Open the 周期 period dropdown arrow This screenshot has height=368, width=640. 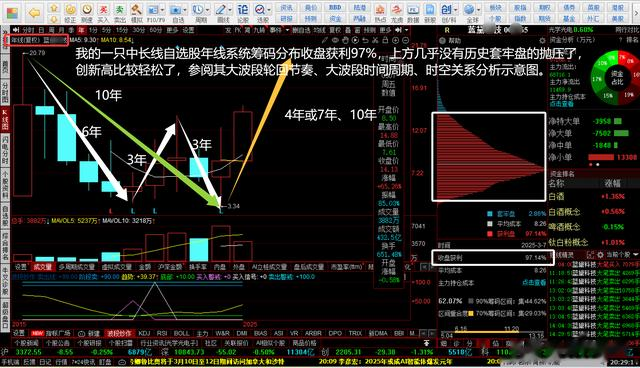coord(209,9)
